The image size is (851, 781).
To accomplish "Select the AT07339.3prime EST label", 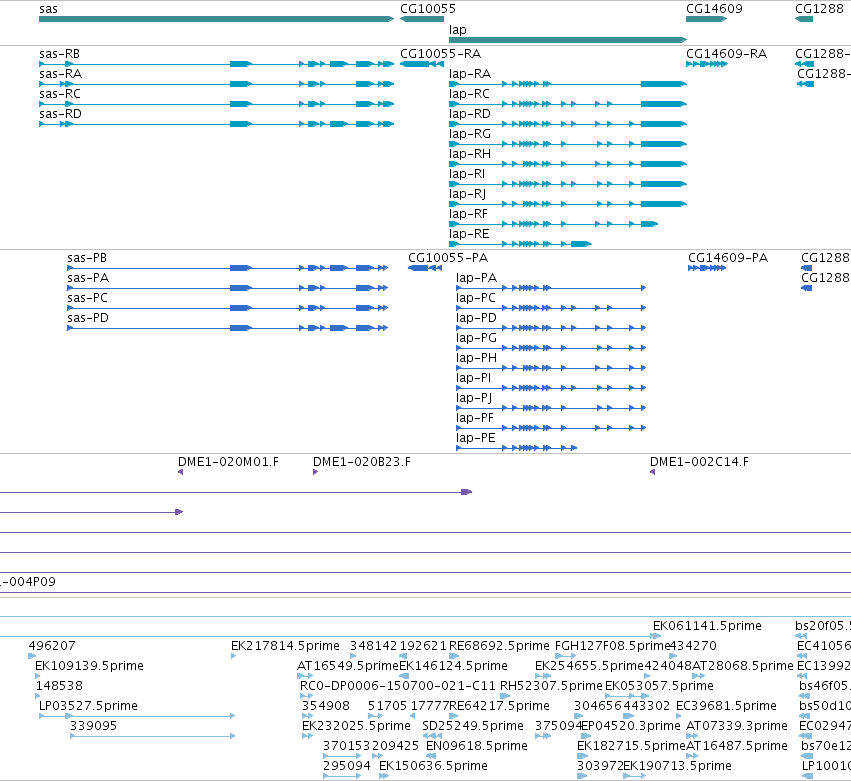I will click(736, 726).
